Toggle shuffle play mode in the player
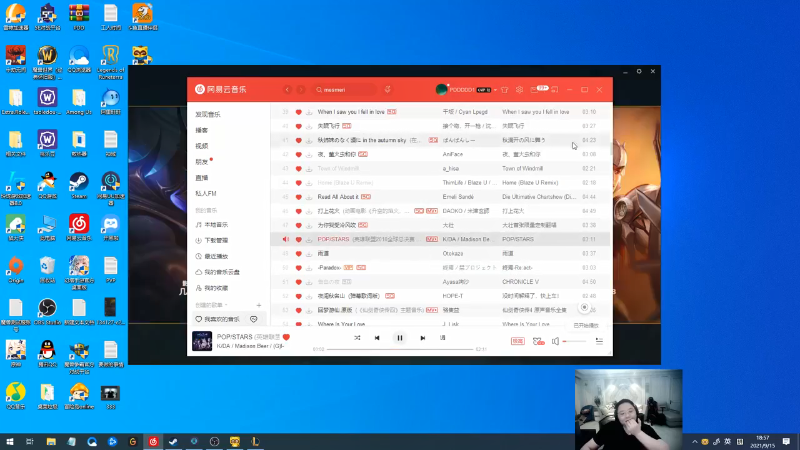This screenshot has height=450, width=800. 357,338
